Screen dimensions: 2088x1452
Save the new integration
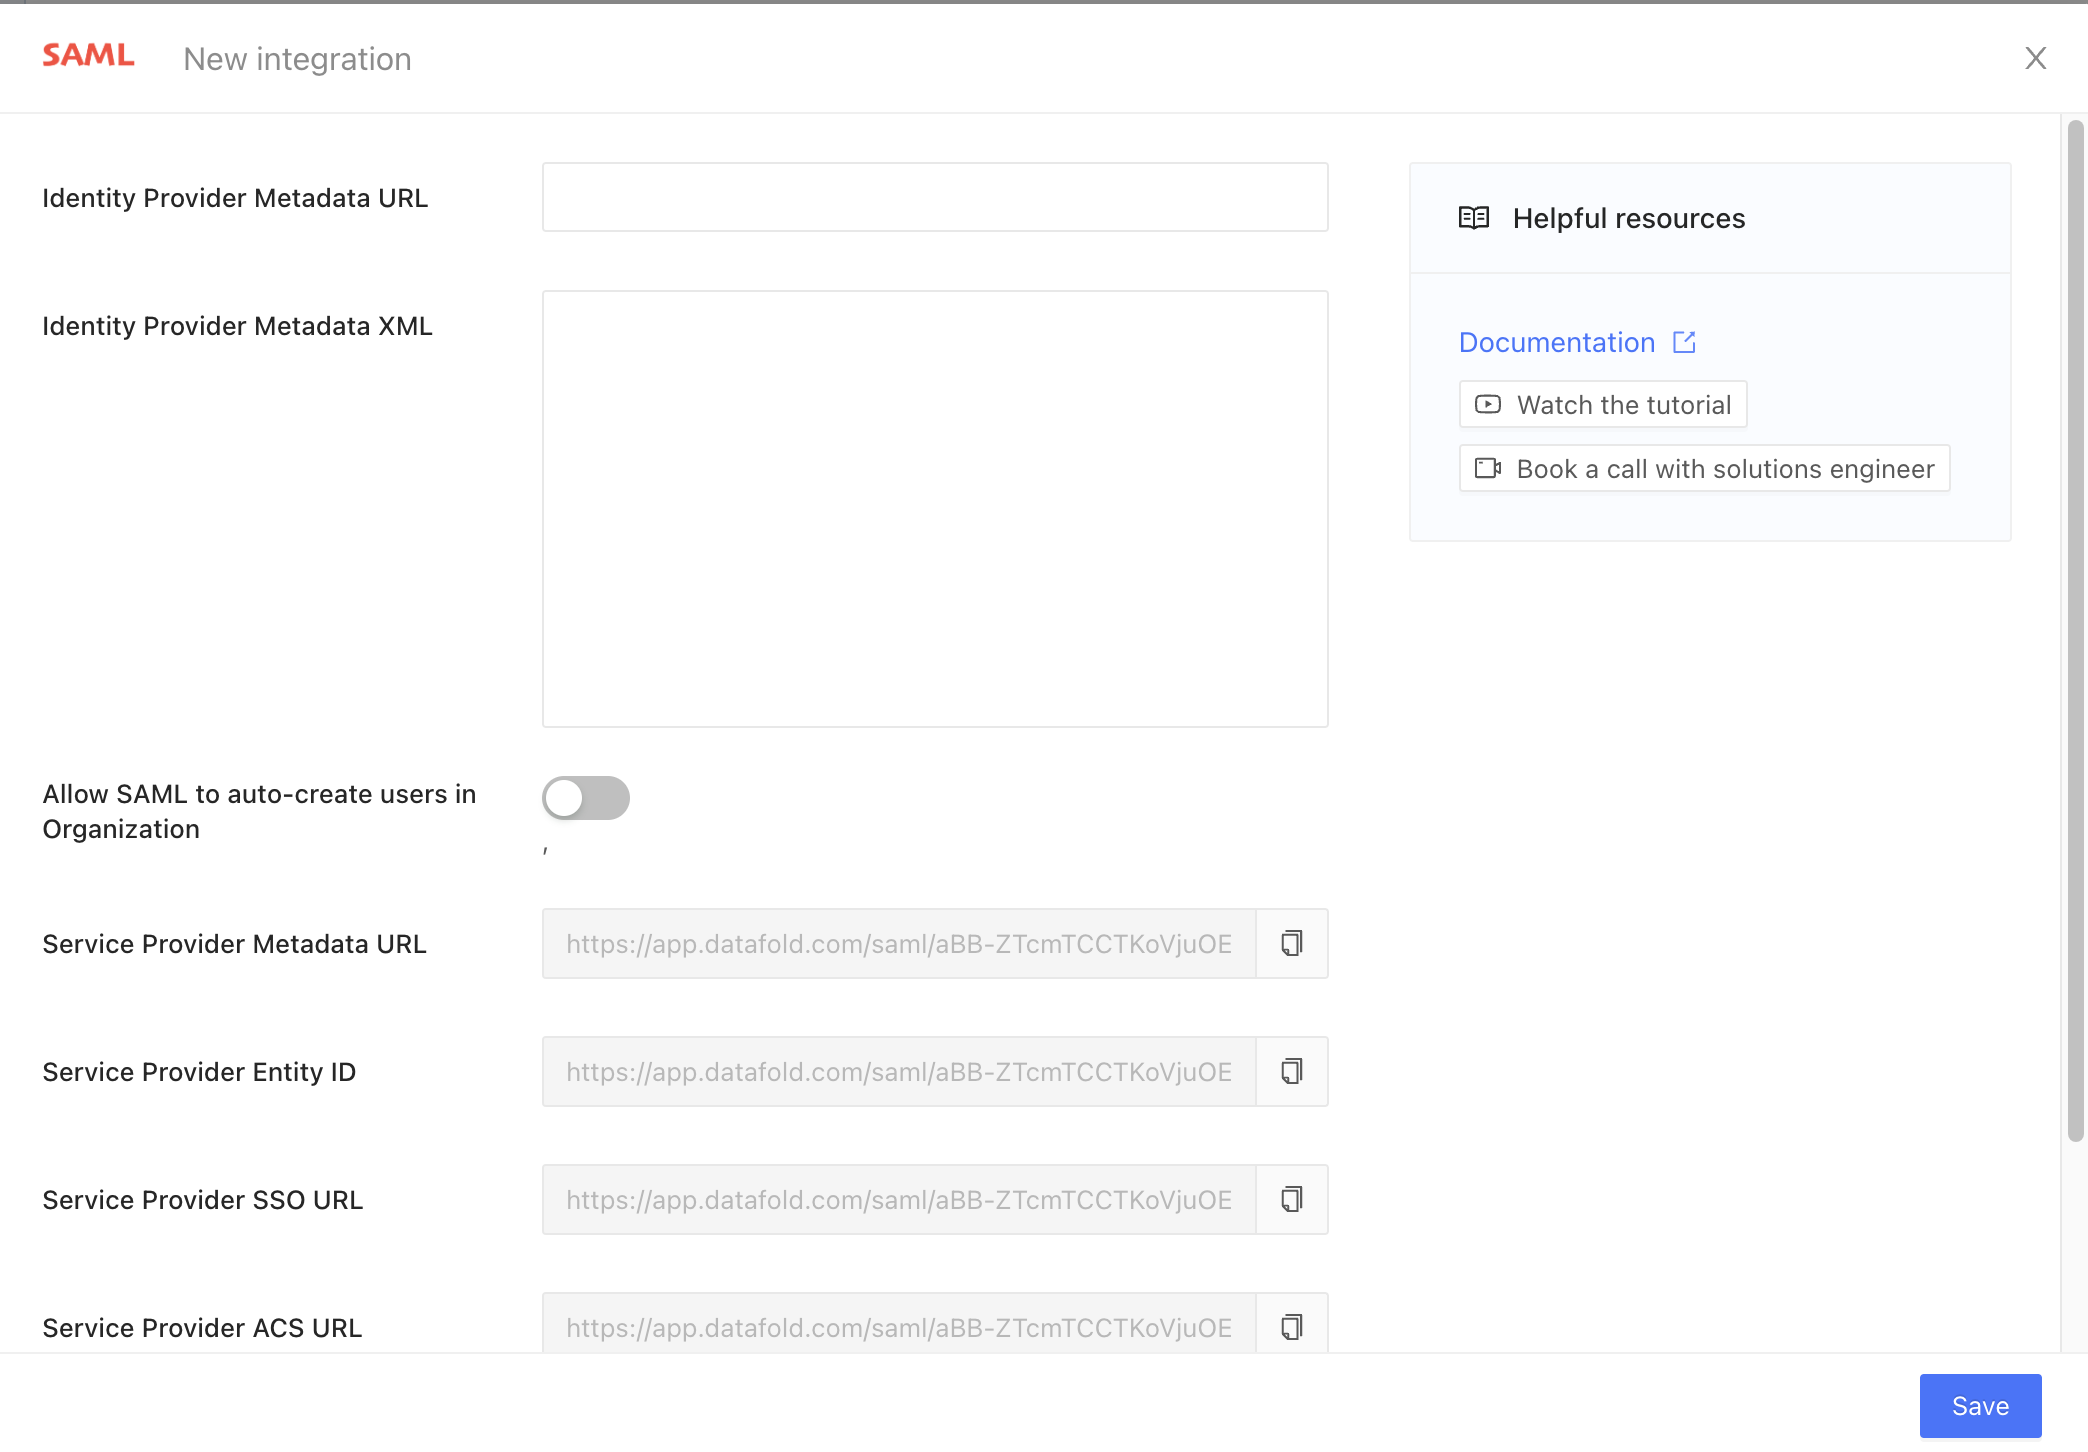click(x=1980, y=1405)
